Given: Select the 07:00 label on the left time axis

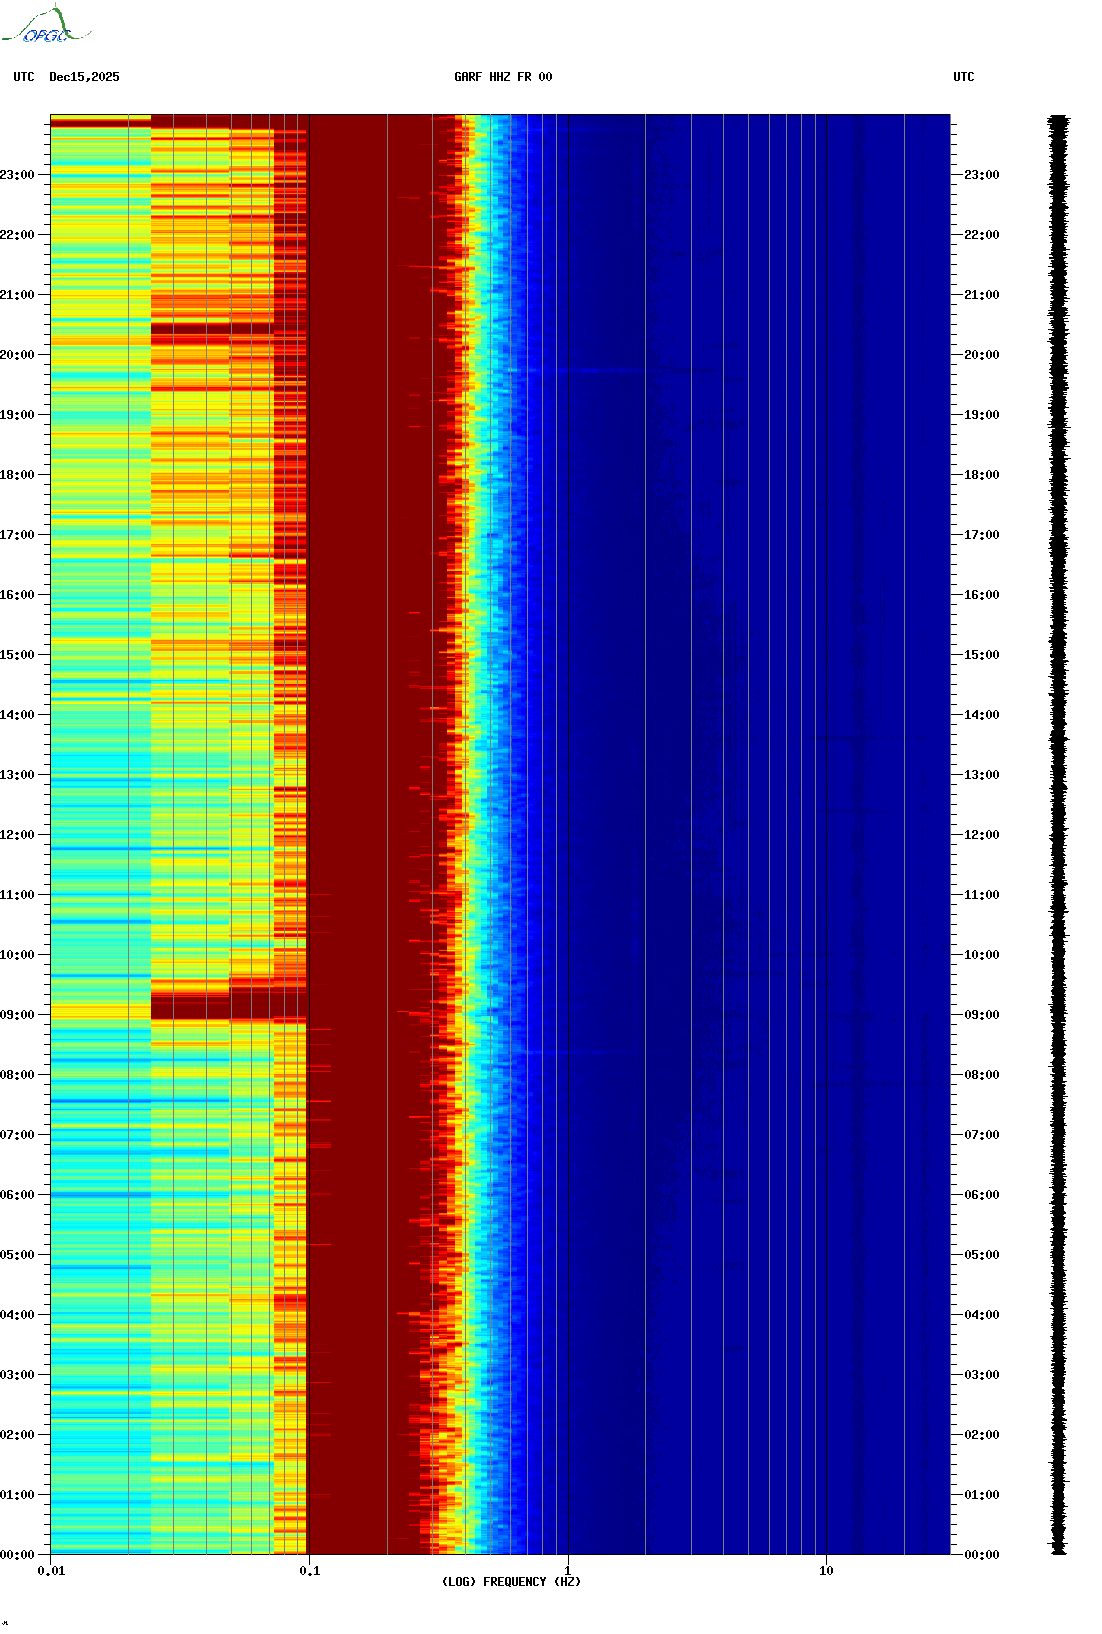Looking at the screenshot, I should [x=17, y=1135].
